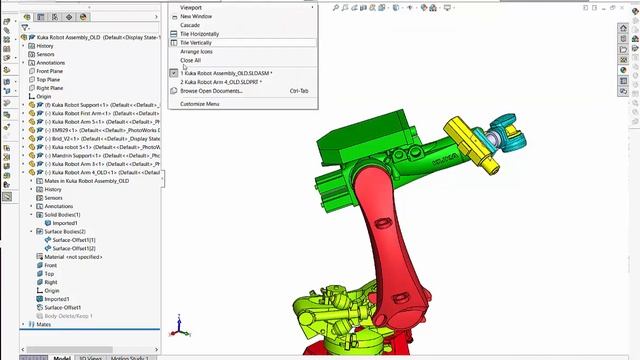Choose Tile Horizontally menu item
The width and height of the screenshot is (640, 360).
tap(243, 34)
